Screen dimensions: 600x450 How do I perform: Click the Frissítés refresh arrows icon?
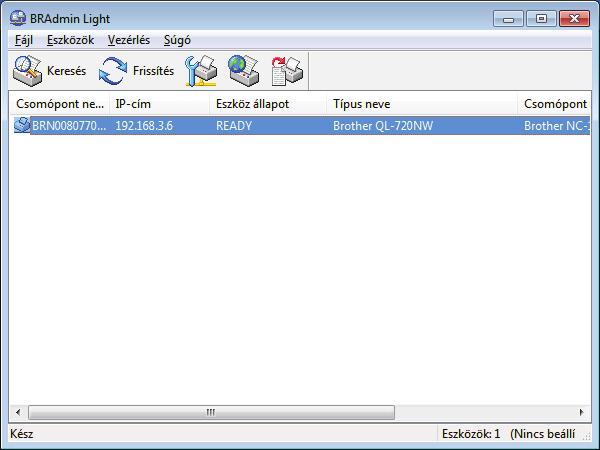tap(112, 71)
